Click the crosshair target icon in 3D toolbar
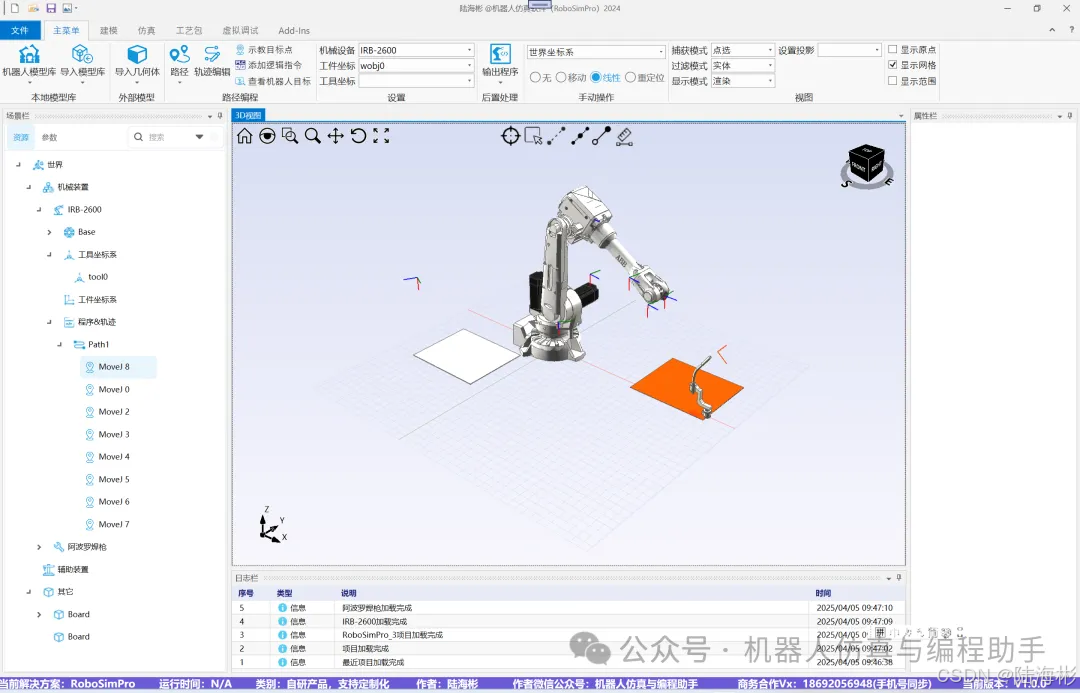 point(510,136)
